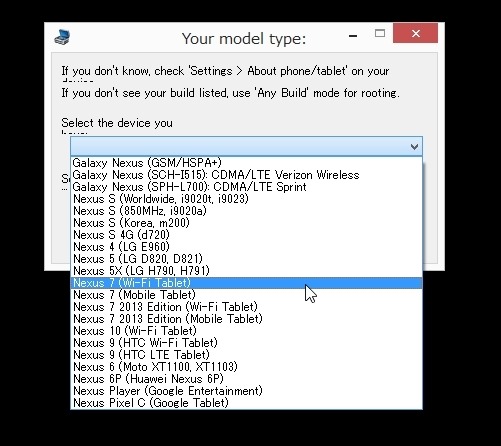This screenshot has height=446, width=501.
Task: Select Nexus S (Worldwide, i9020t, i9023)
Action: [x=246, y=199]
